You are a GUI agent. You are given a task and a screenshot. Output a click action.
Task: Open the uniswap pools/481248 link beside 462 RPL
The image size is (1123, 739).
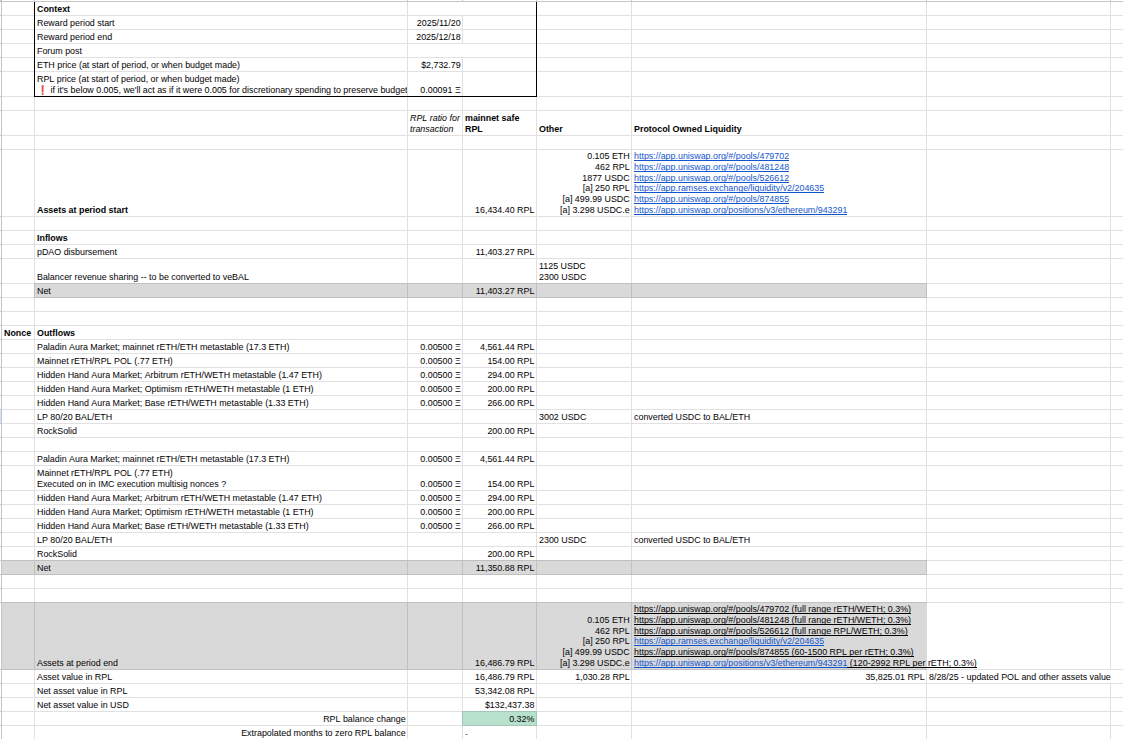(711, 167)
